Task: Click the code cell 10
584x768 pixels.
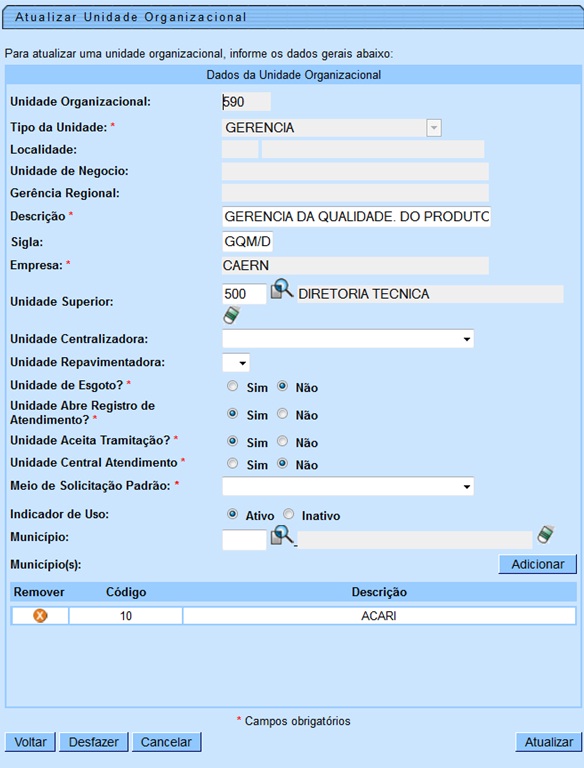Action: (126, 616)
